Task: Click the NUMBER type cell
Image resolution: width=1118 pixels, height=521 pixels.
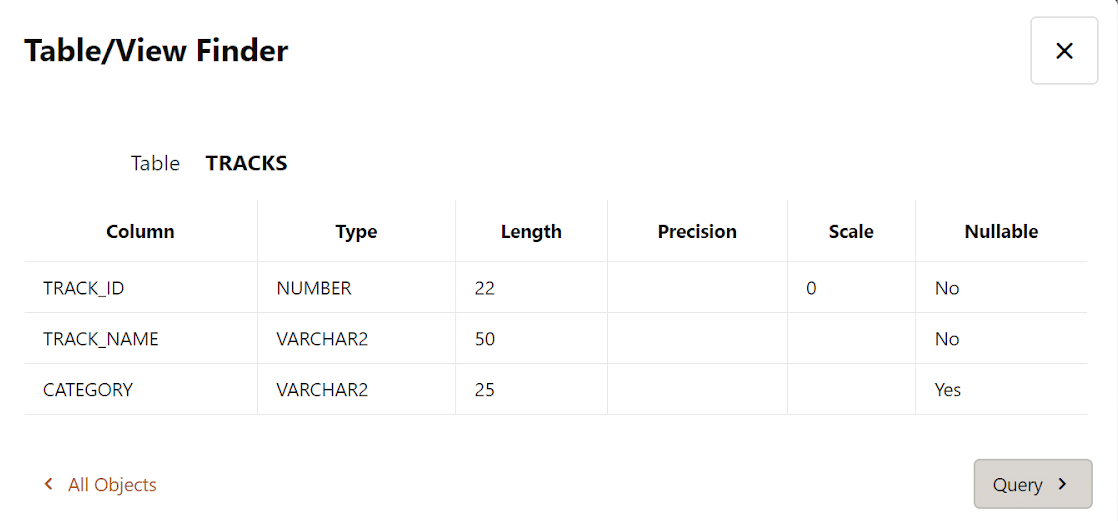Action: click(x=314, y=288)
